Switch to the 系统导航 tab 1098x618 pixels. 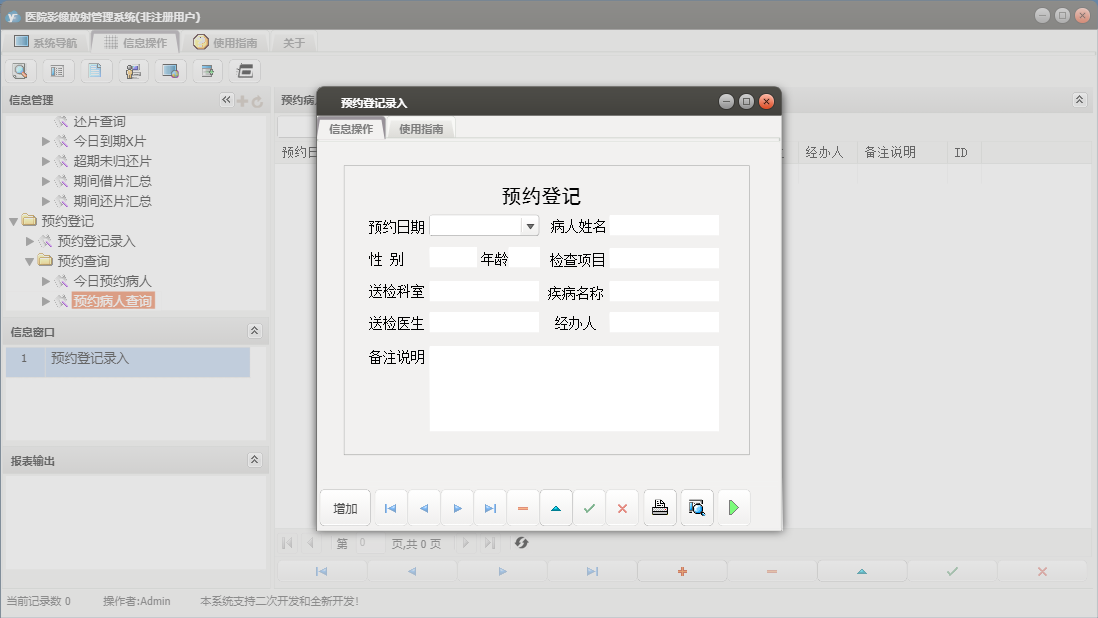pos(46,41)
